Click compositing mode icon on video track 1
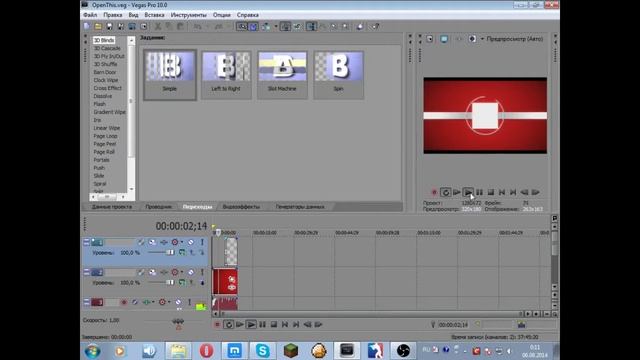The image size is (640, 360). click(x=182, y=253)
